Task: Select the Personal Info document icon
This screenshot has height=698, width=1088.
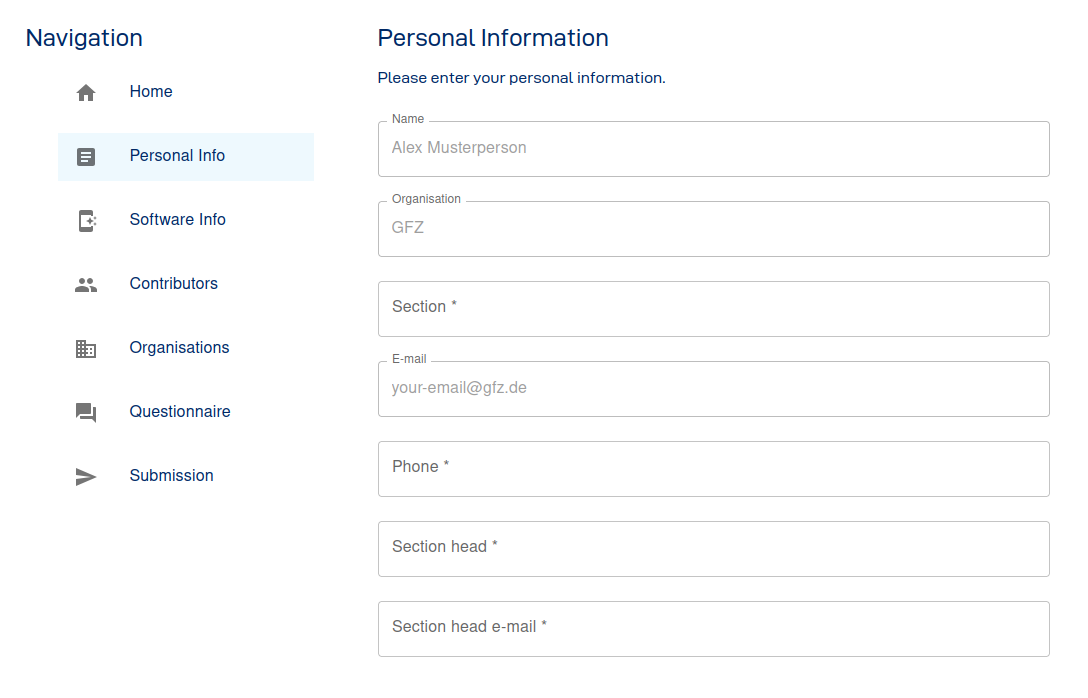Action: click(86, 156)
